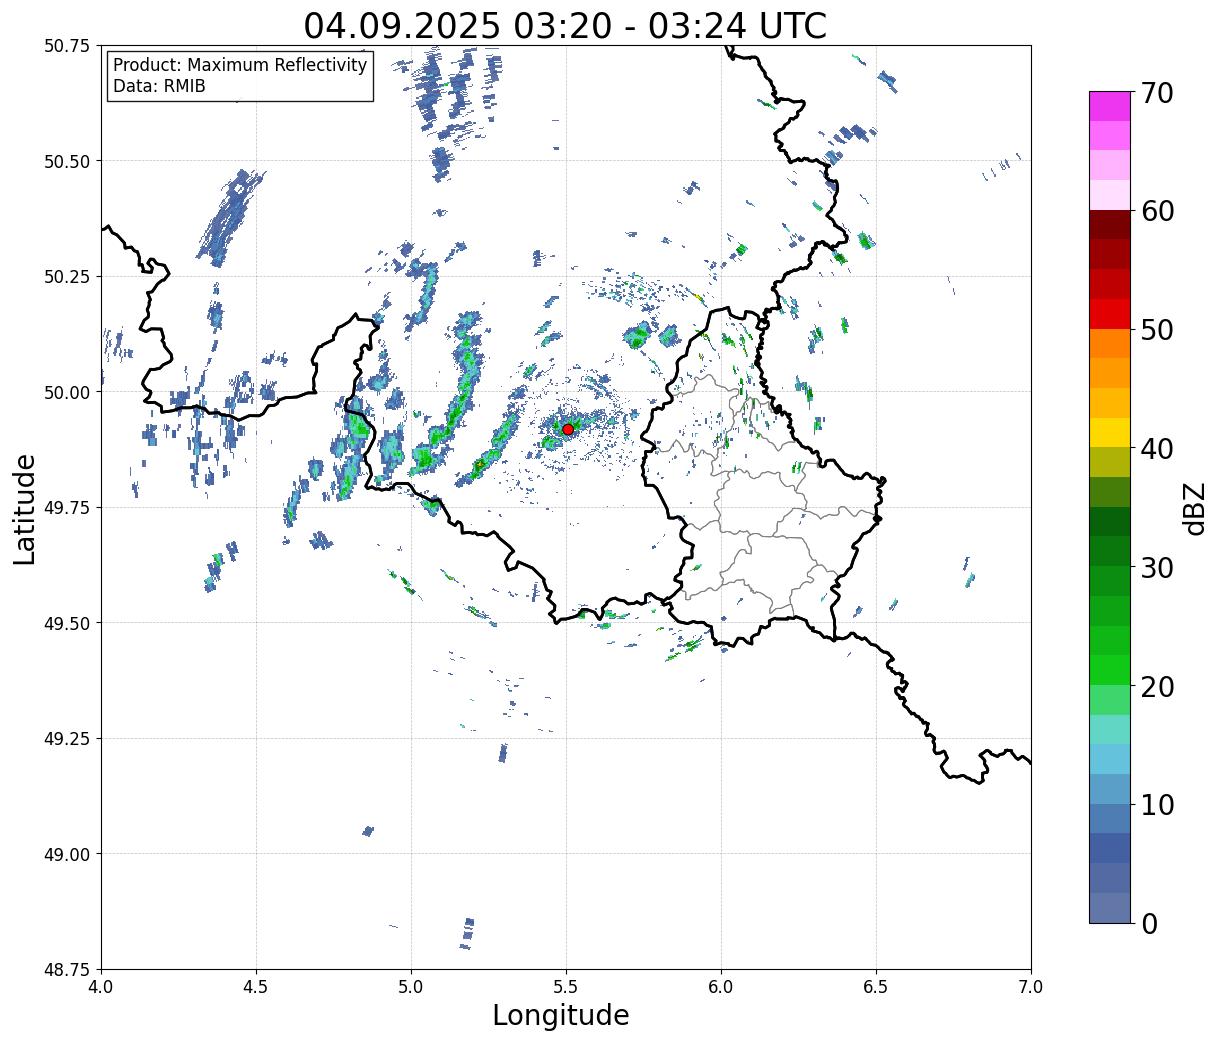This screenshot has height=1040, width=1219.
Task: Click the '49.75' latitude tick label
Action: click(x=67, y=508)
